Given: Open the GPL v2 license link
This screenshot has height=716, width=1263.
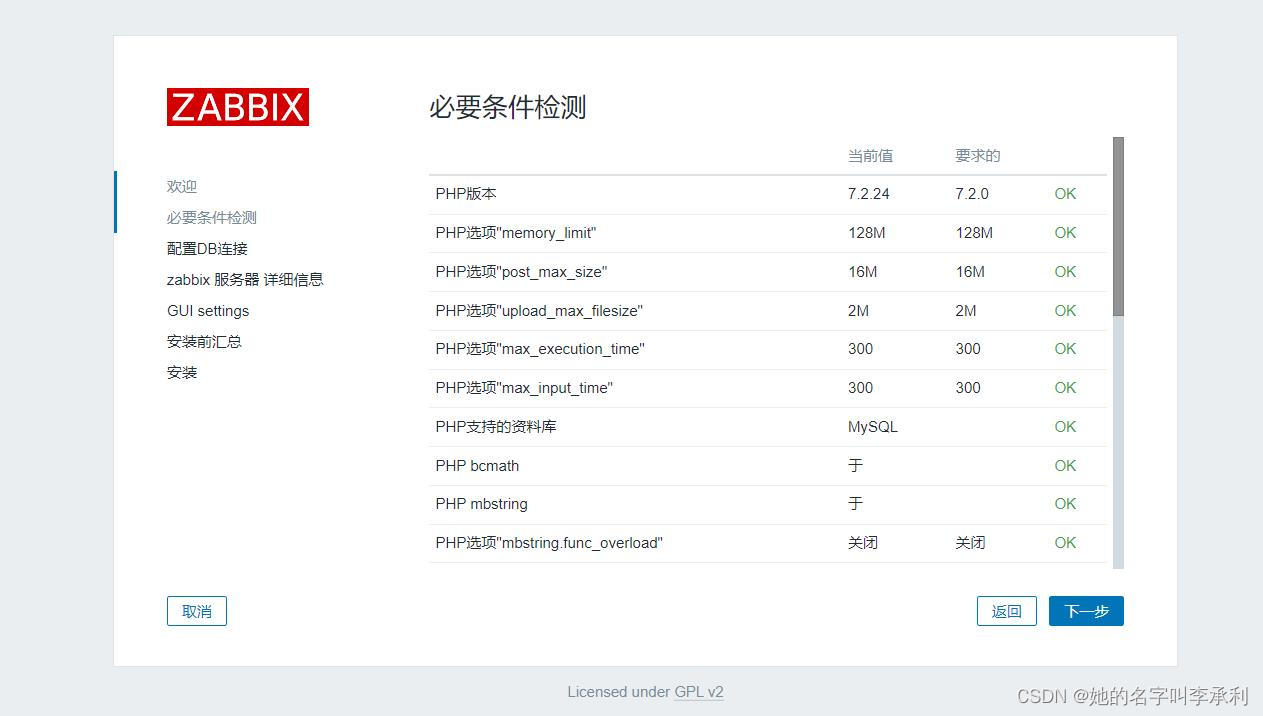Looking at the screenshot, I should coord(699,691).
